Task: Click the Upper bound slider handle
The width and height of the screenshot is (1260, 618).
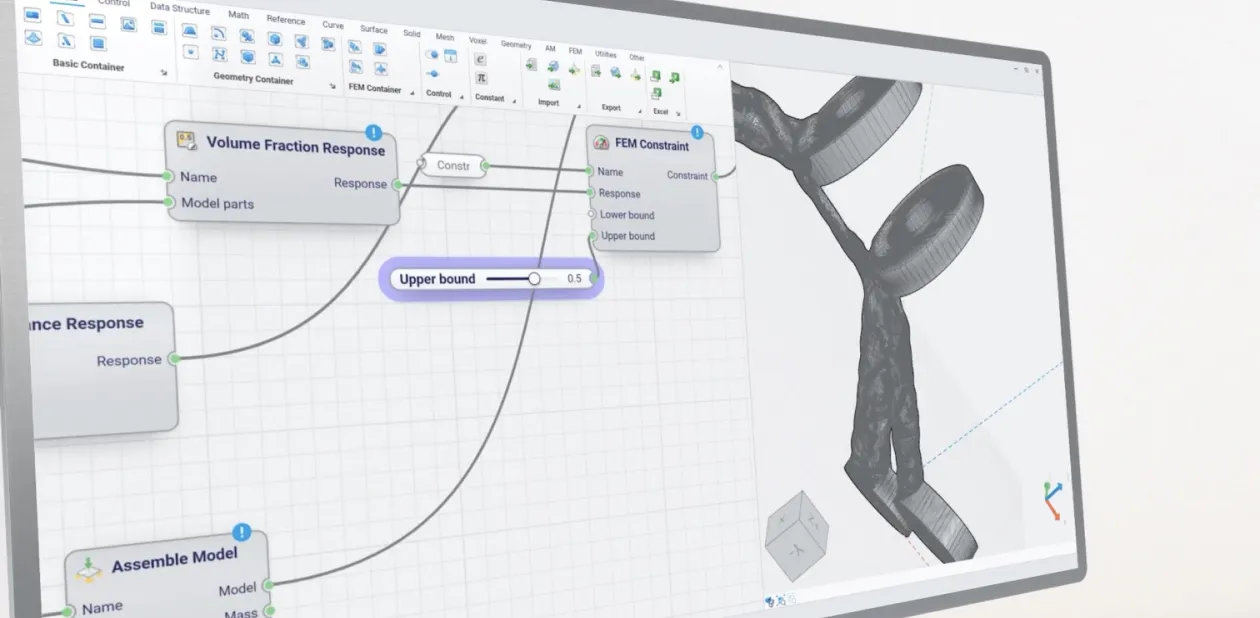Action: click(534, 280)
